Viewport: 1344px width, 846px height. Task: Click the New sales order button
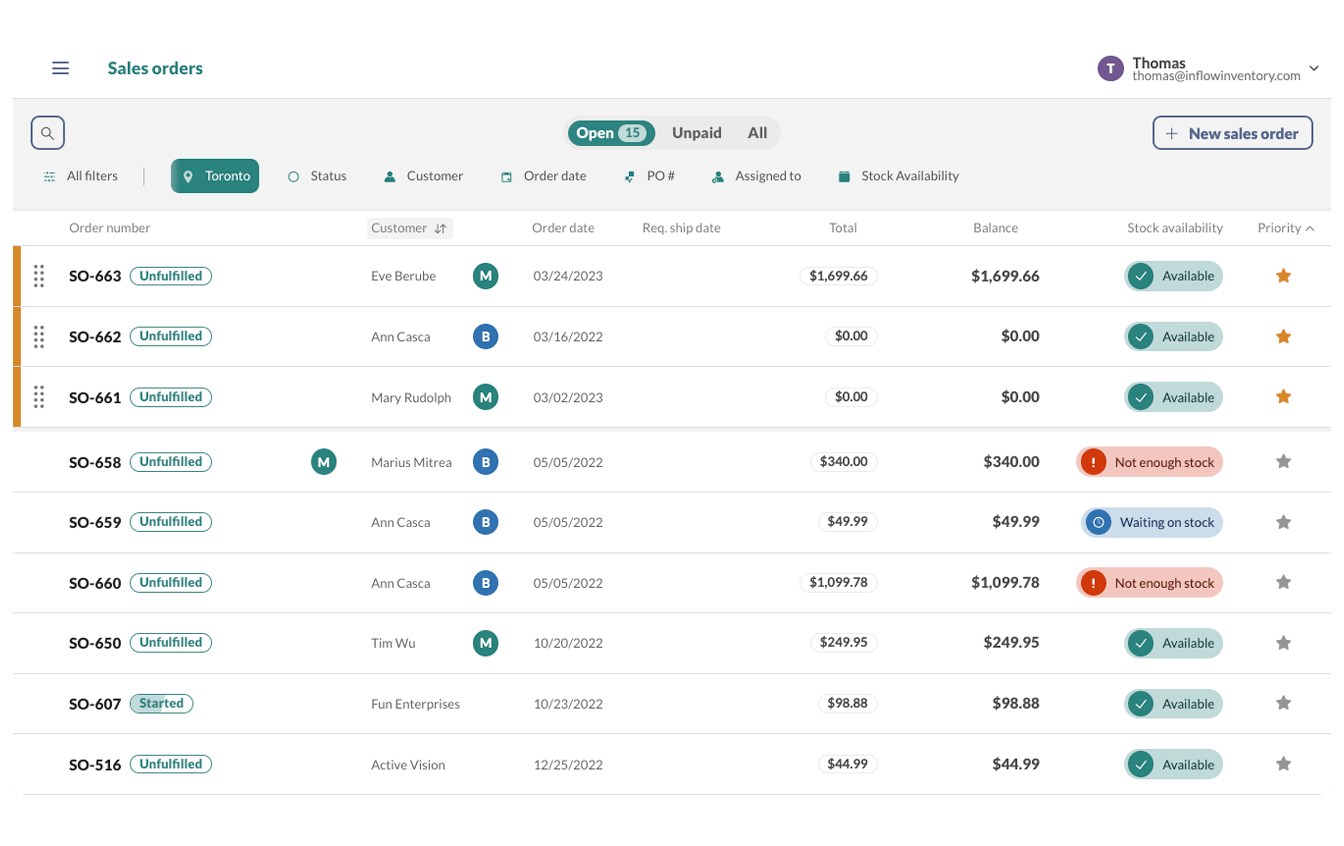pos(1232,133)
